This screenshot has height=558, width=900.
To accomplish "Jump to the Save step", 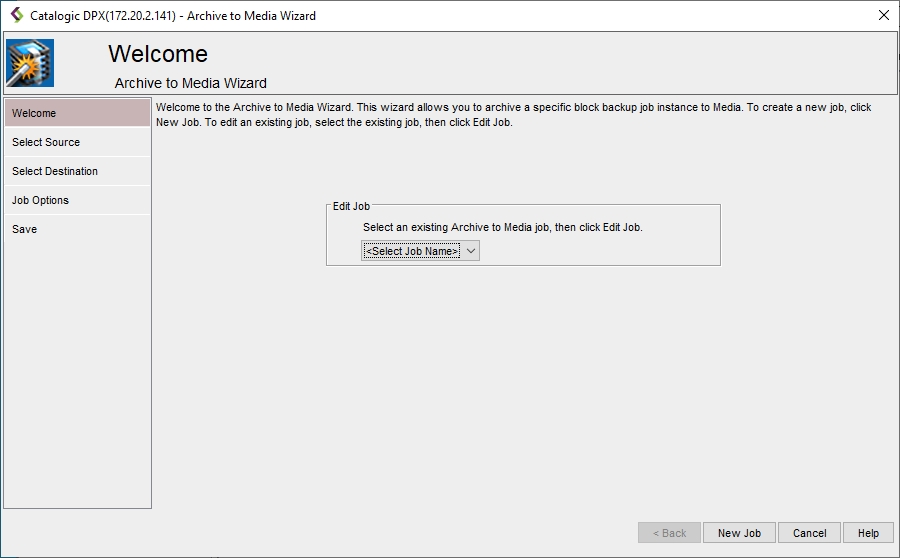I will click(77, 229).
